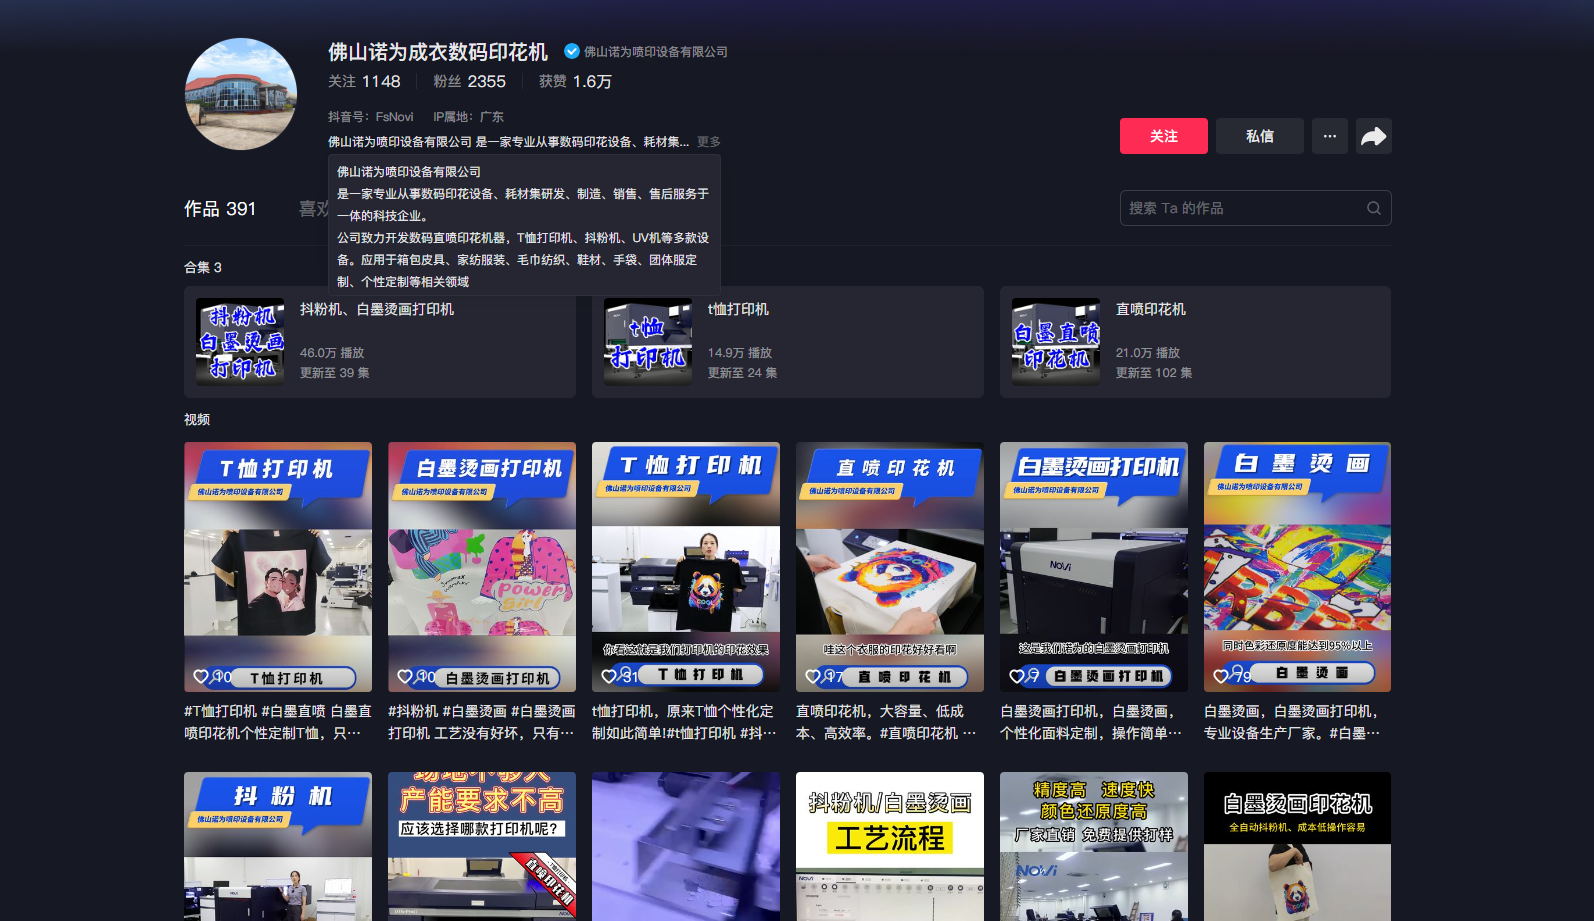Click the red 关注 follow button

1163,136
